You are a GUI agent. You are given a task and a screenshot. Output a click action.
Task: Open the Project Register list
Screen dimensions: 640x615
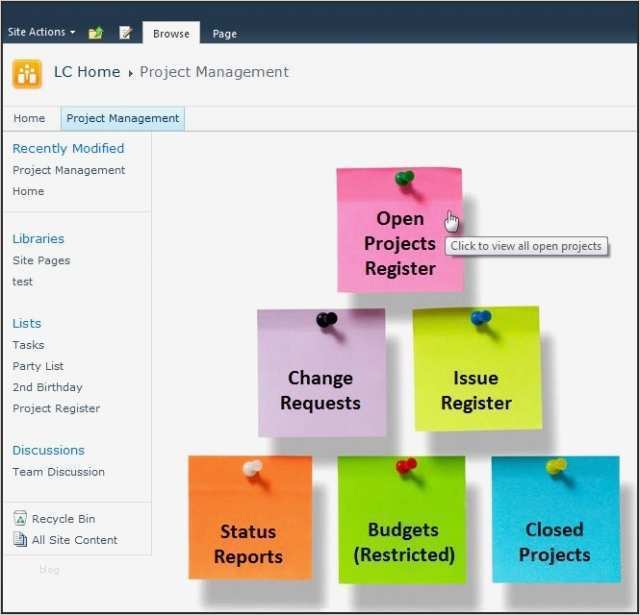tap(56, 408)
